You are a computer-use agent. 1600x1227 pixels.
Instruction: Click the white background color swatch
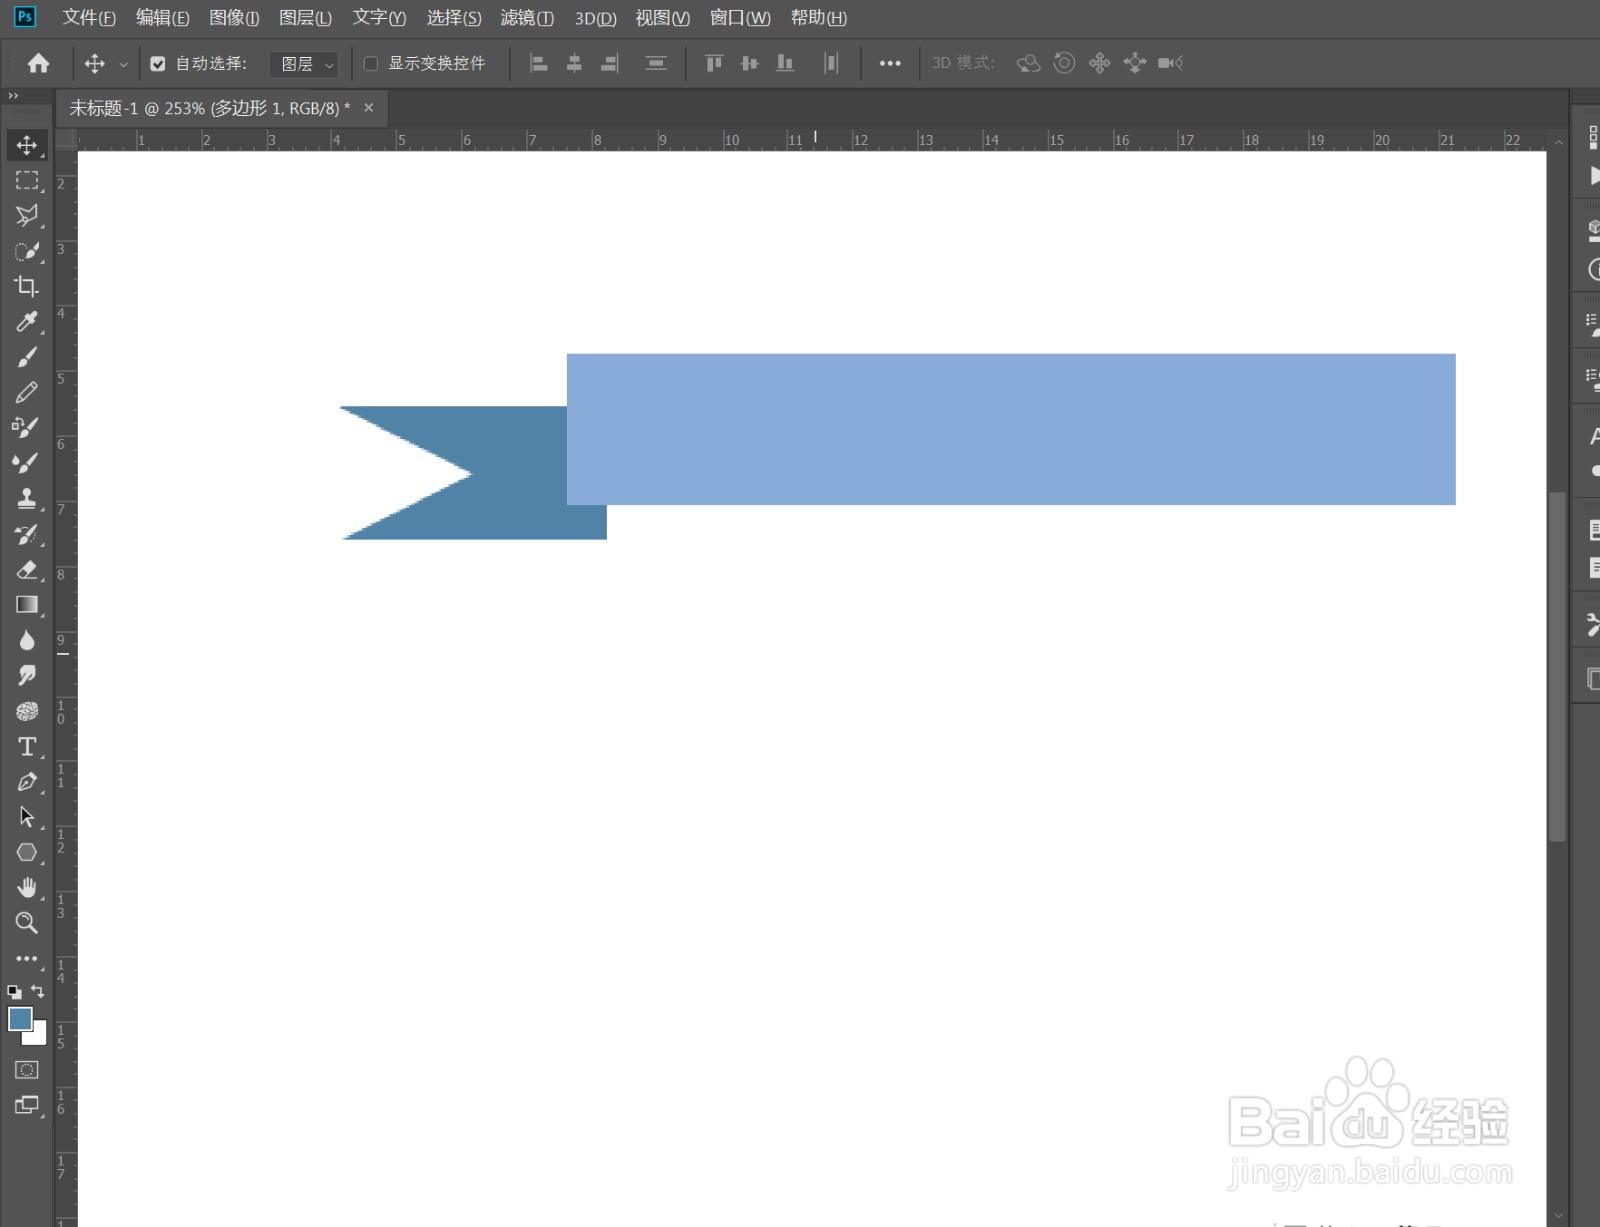[x=39, y=1035]
